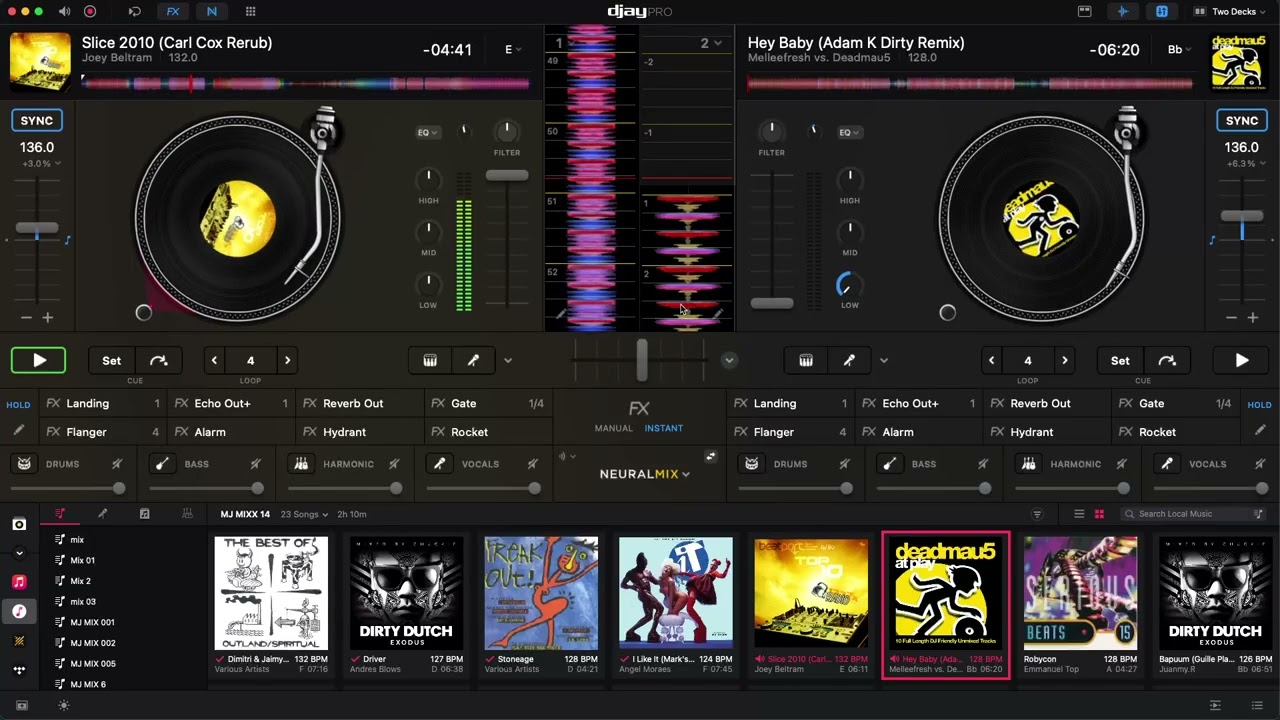
Task: Trigger Rocket FX on right deck
Action: point(1174,432)
